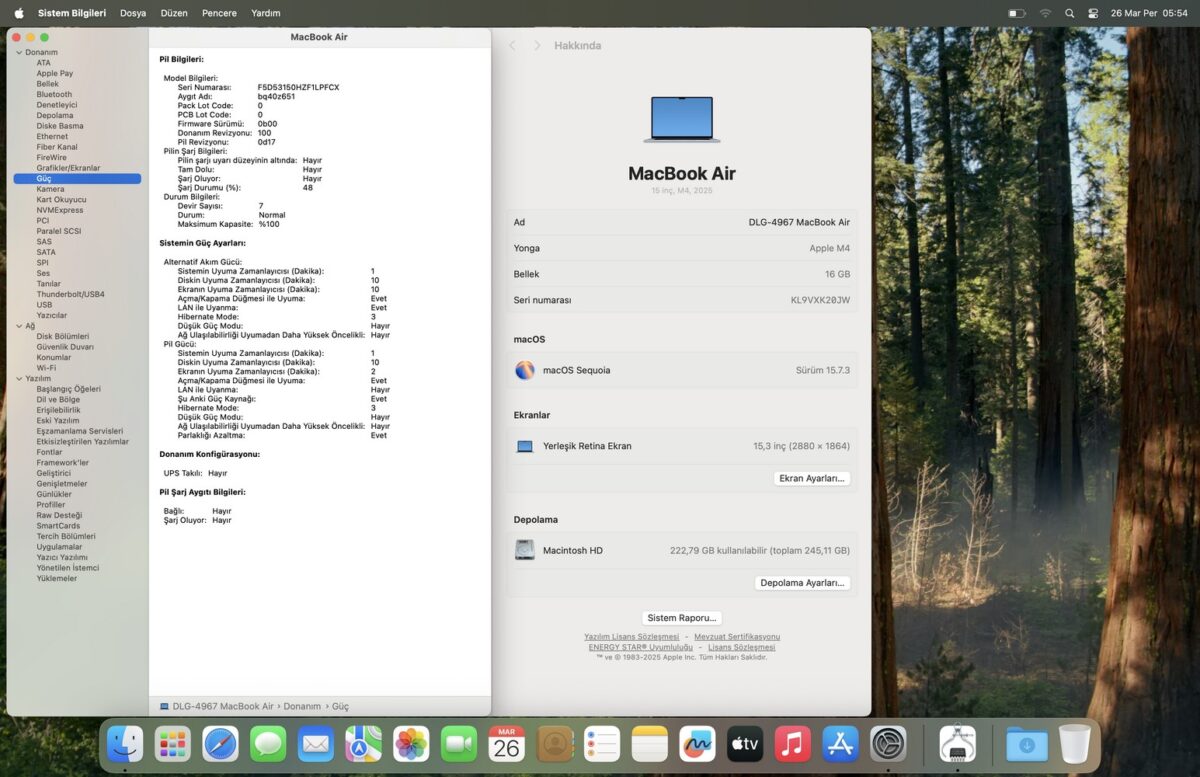Select Bluetooth in the sidebar
Image resolution: width=1200 pixels, height=777 pixels.
(54, 94)
